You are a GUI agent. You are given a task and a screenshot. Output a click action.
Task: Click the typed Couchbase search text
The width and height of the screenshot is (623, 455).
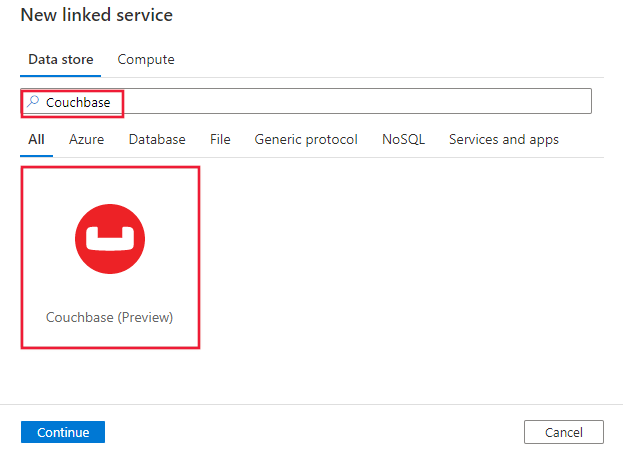[x=78, y=102]
